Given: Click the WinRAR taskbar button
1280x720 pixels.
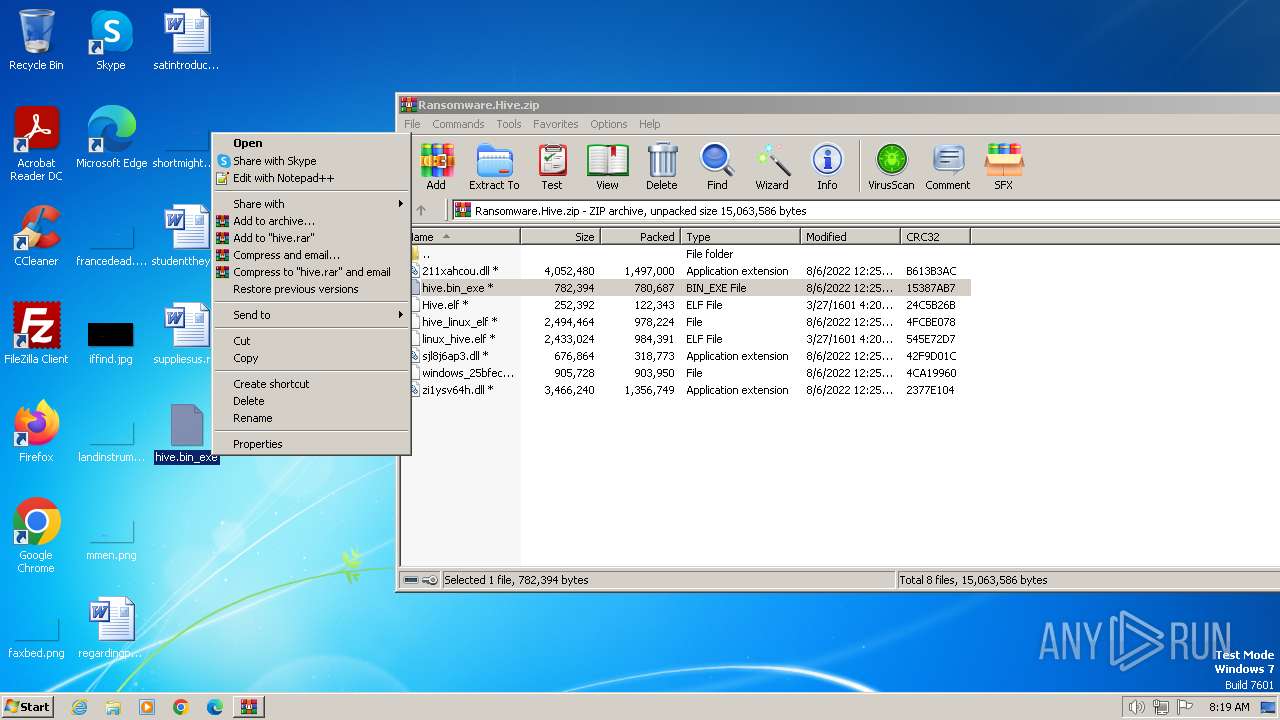Looking at the screenshot, I should (248, 707).
